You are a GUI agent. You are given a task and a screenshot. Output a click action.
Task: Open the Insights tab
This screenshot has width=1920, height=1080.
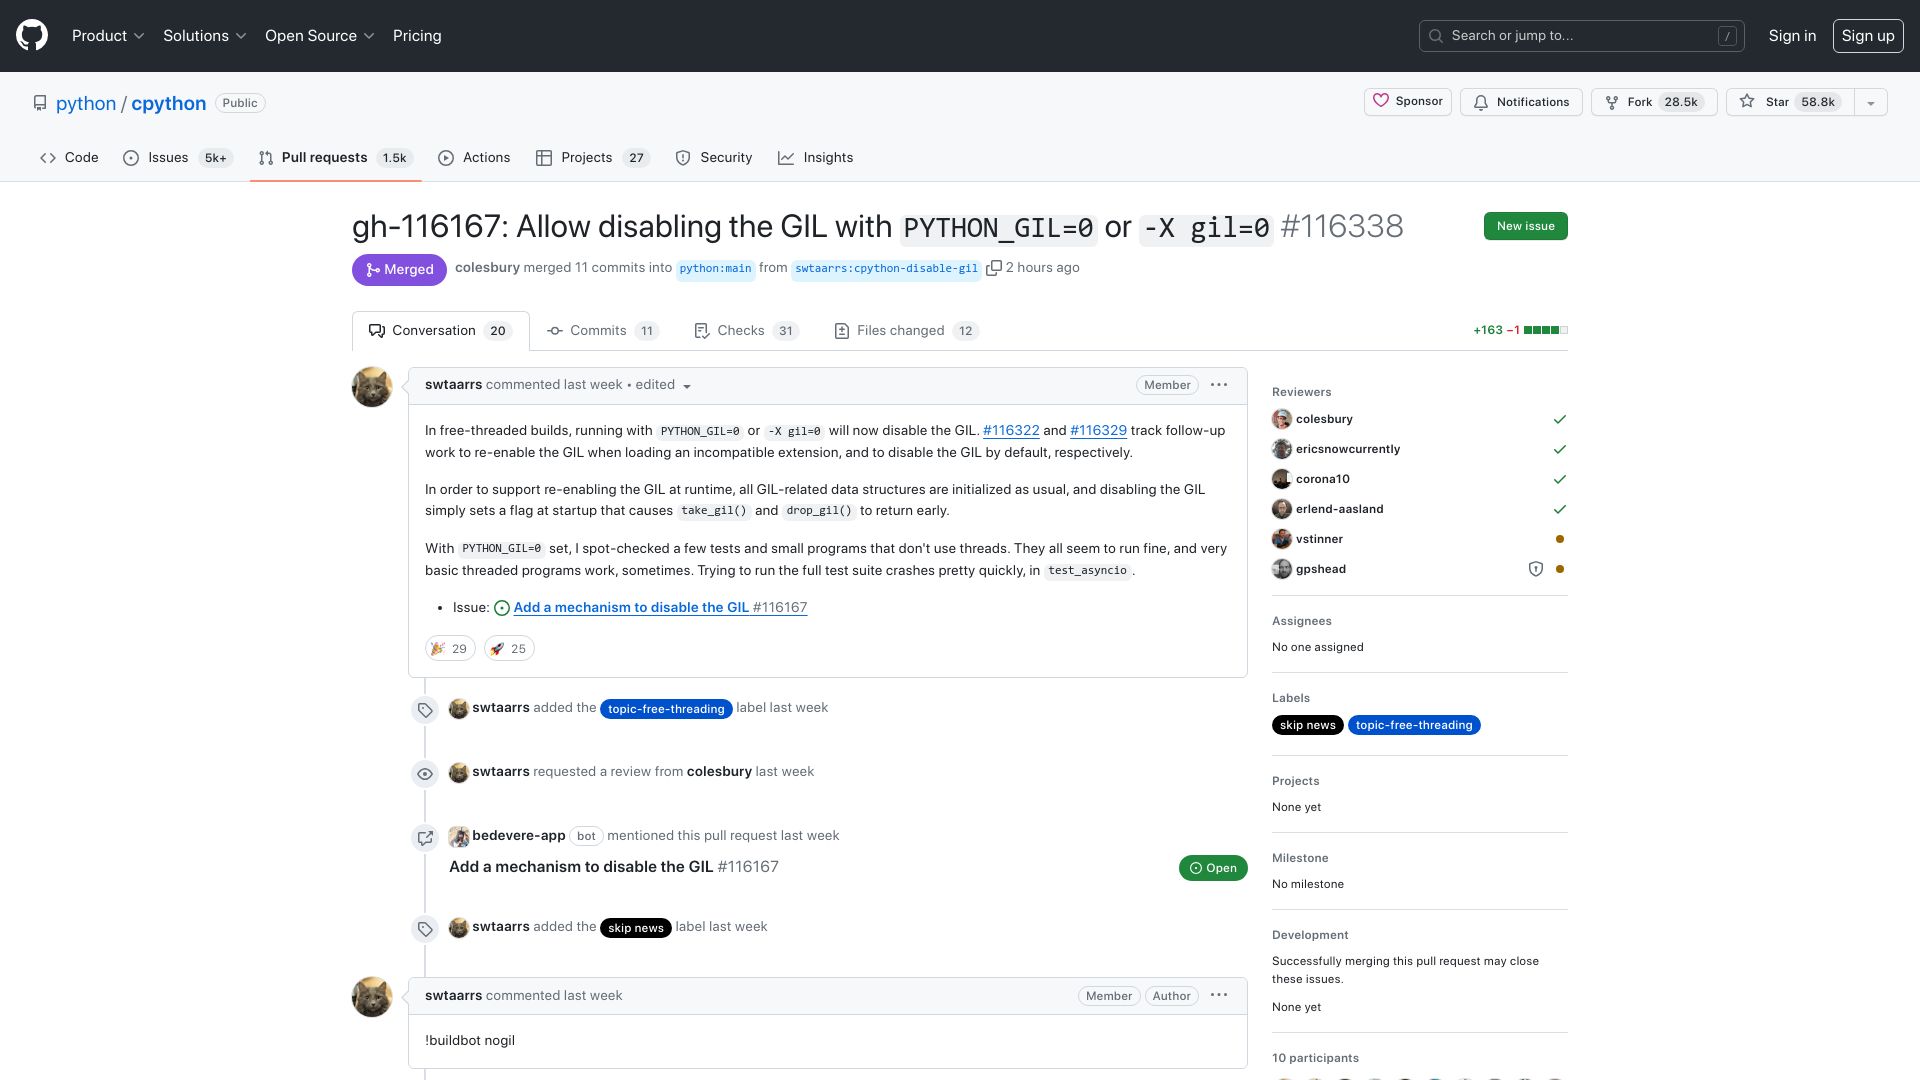(815, 158)
